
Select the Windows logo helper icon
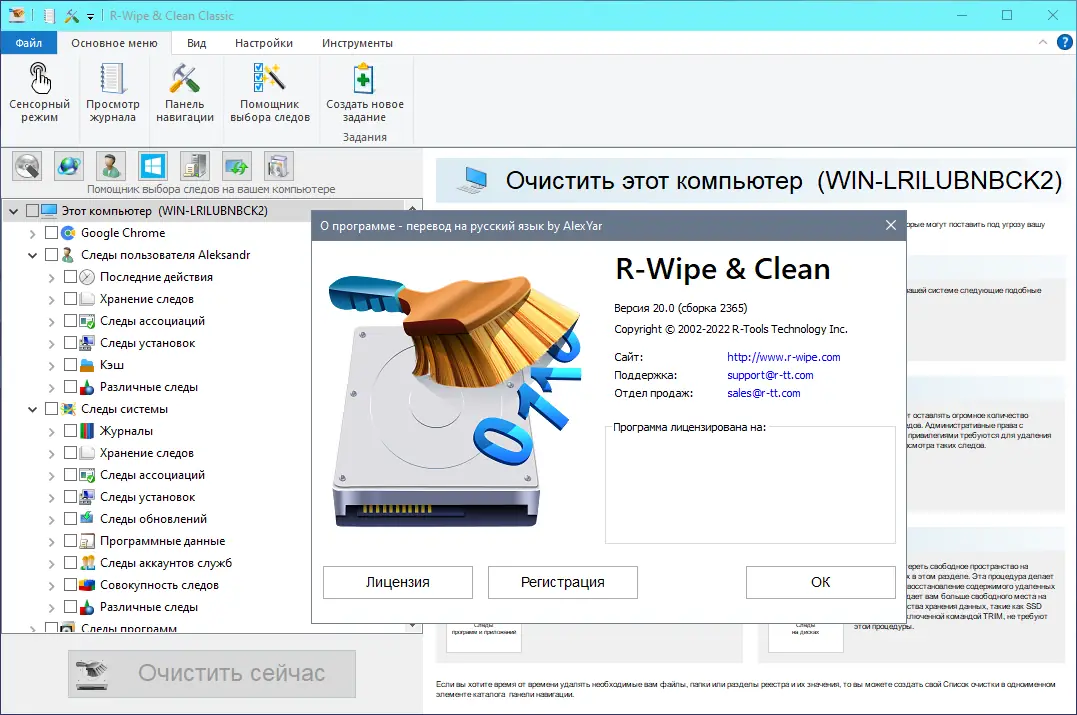152,166
